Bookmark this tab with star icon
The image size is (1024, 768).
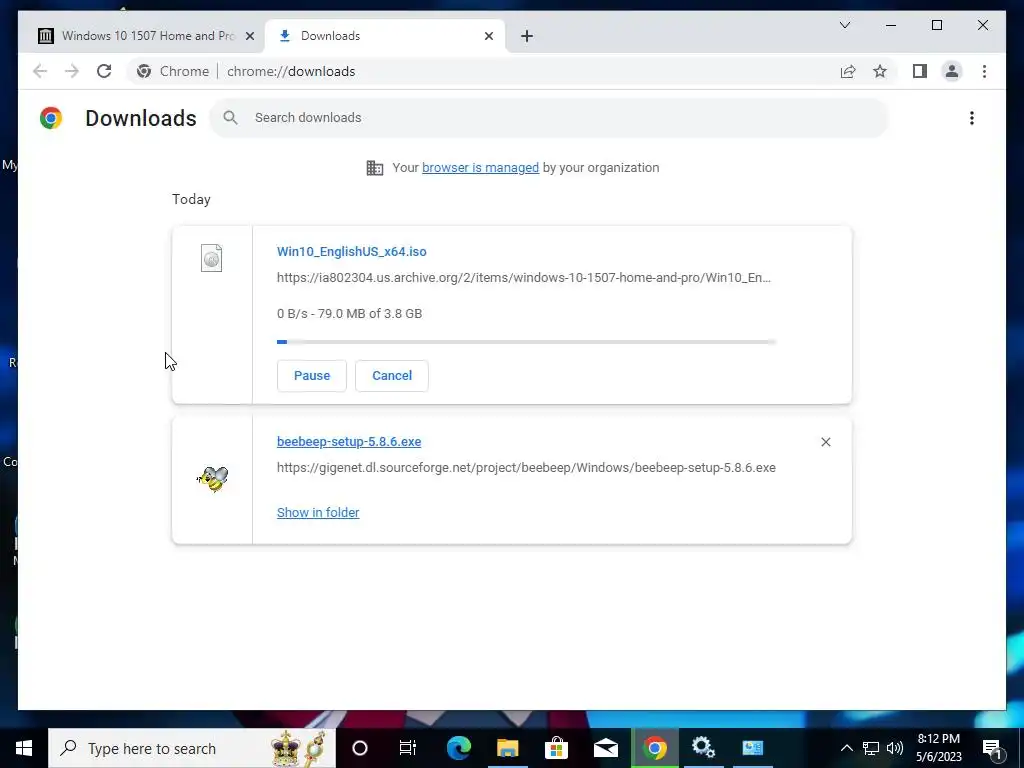tap(880, 71)
